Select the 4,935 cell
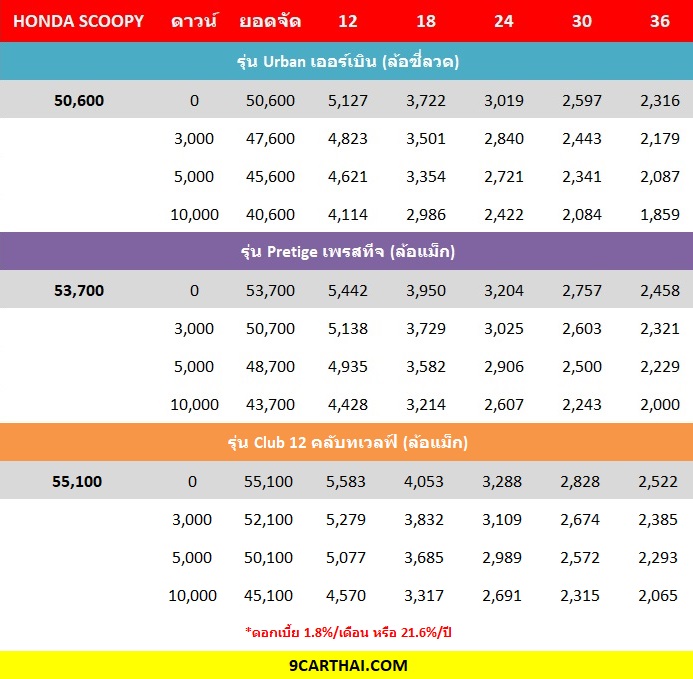 tap(348, 366)
